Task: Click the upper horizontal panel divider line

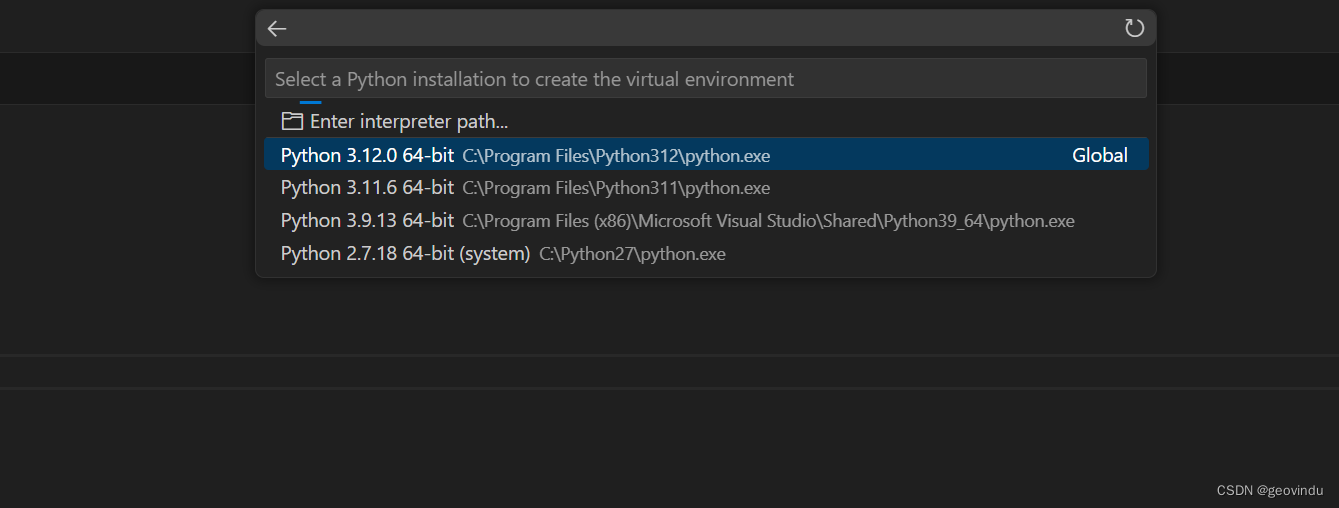Action: [669, 355]
